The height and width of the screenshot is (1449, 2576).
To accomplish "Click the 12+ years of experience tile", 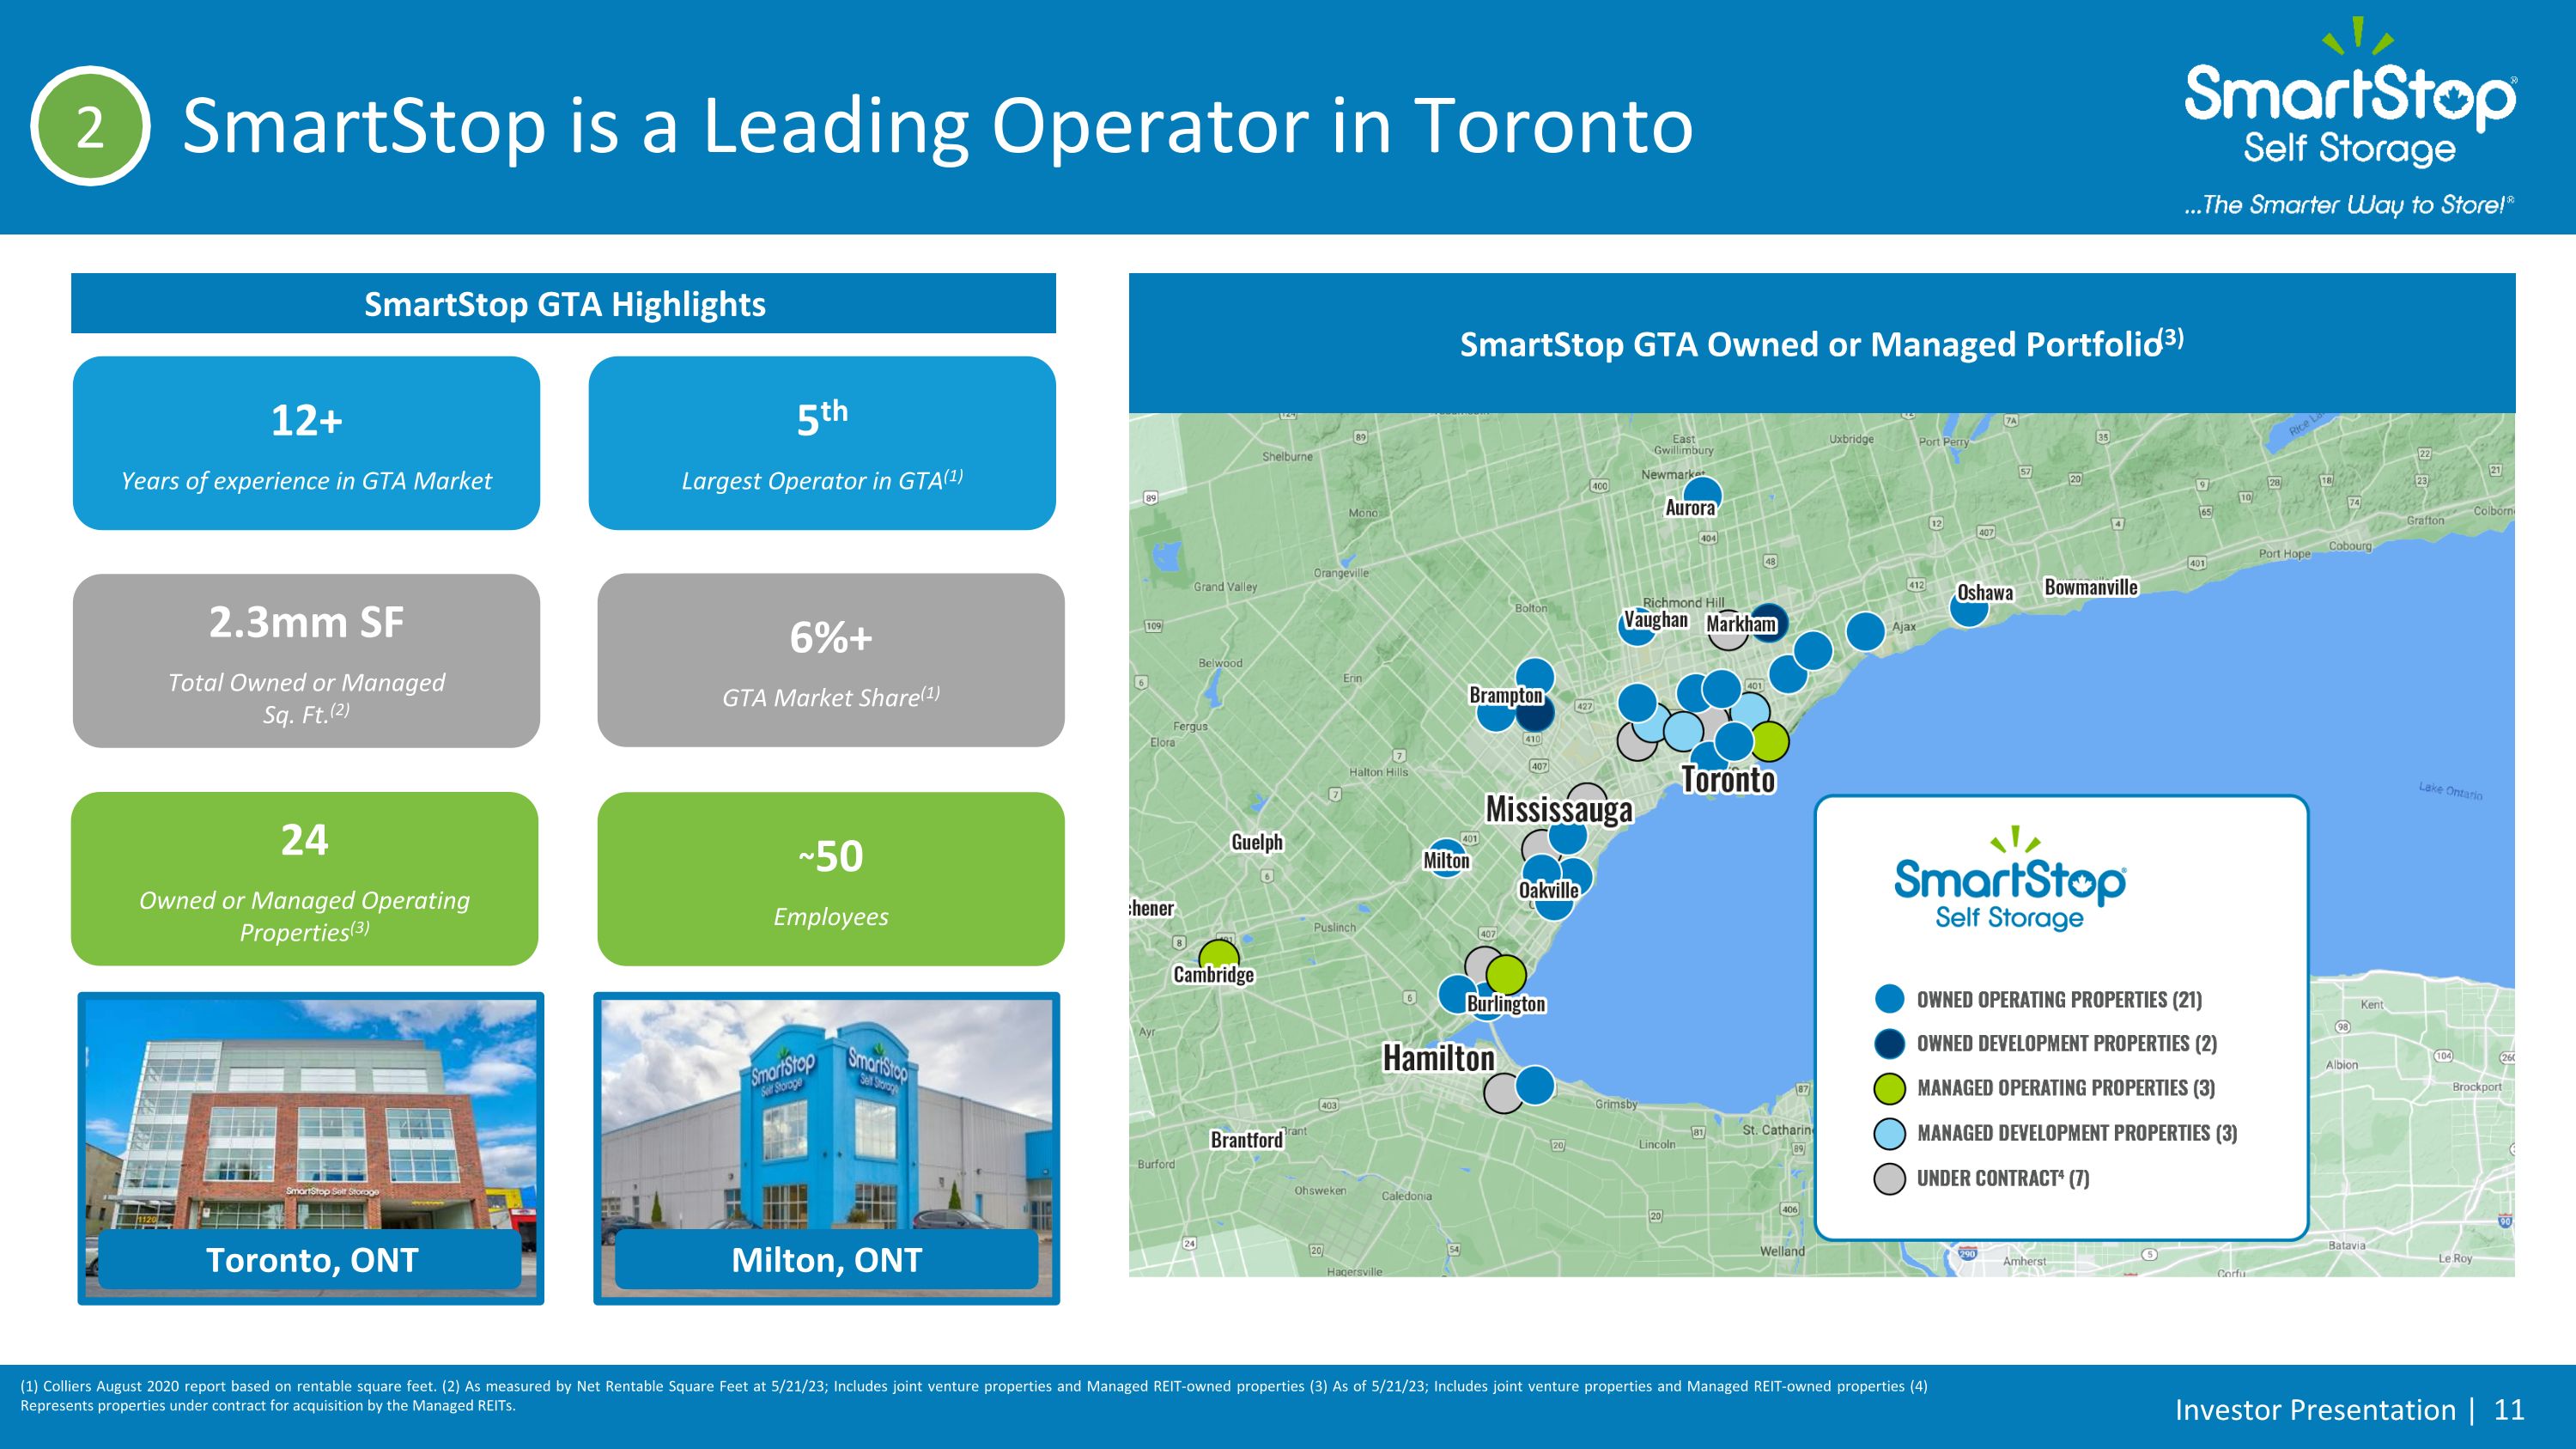I will pyautogui.click(x=306, y=443).
